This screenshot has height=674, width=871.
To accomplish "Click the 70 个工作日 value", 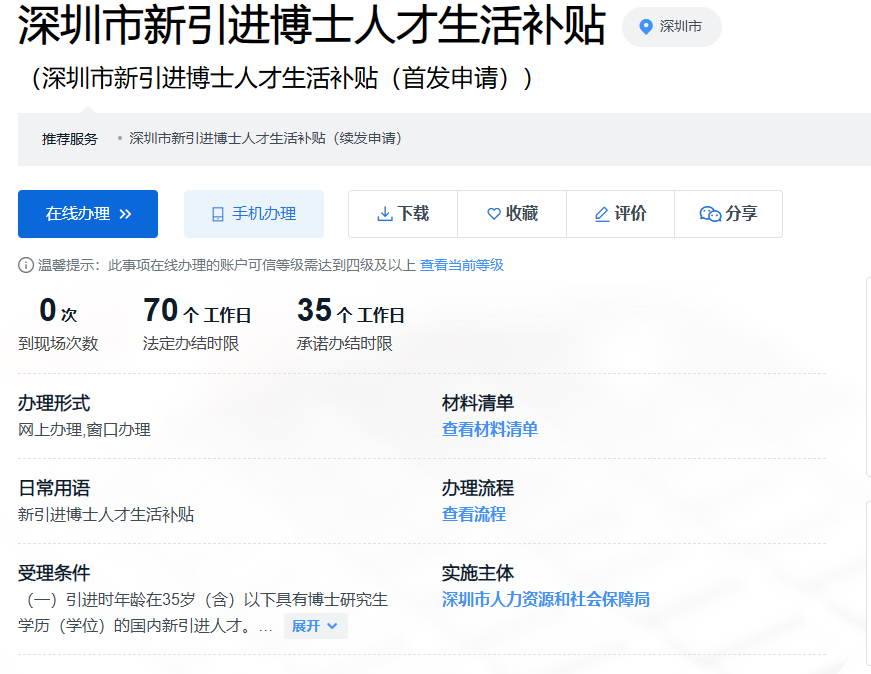I will (197, 311).
